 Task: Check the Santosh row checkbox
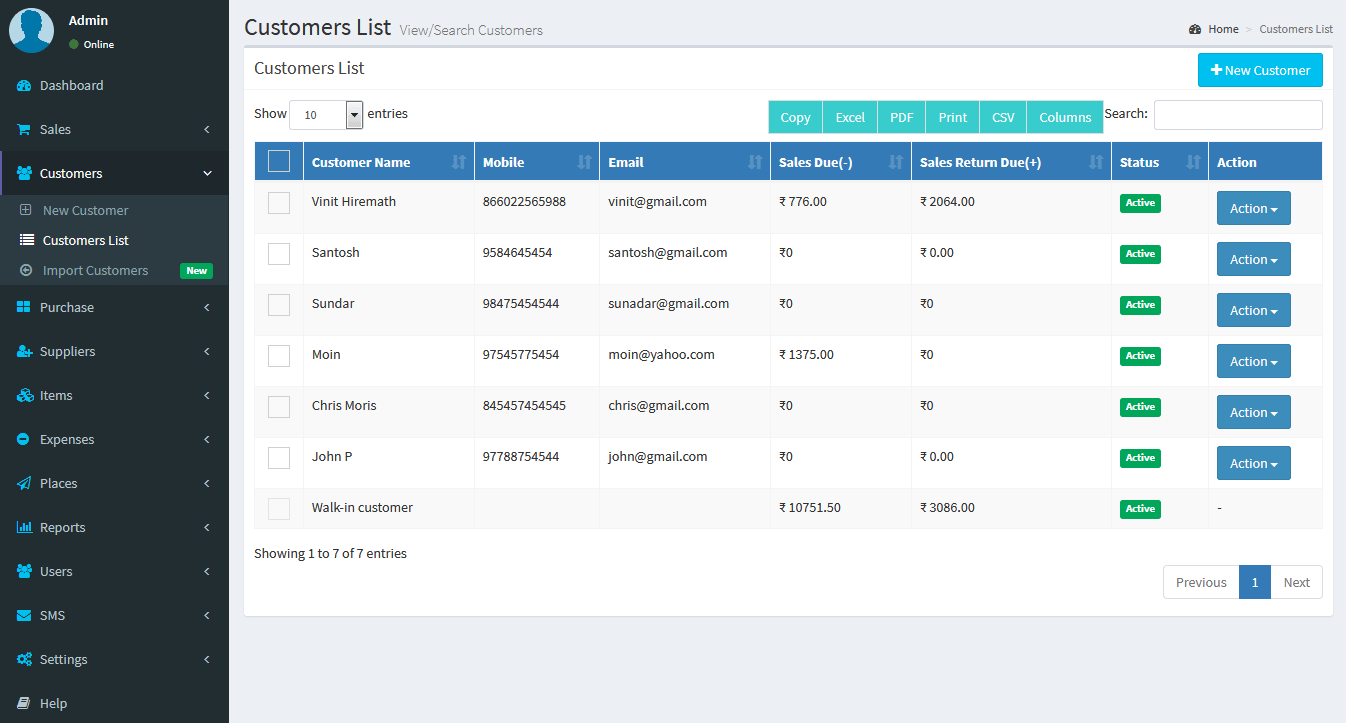tap(279, 254)
